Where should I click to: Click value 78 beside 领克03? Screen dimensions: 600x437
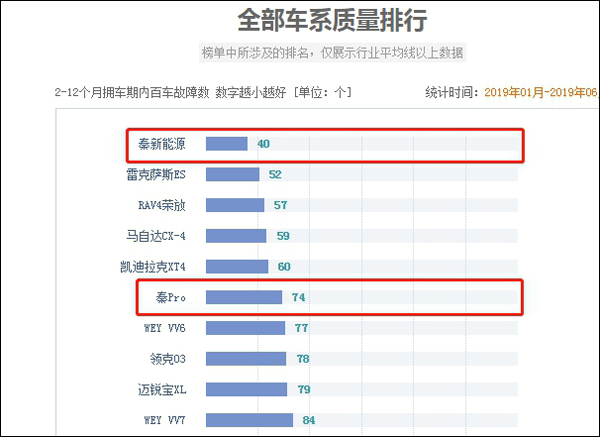click(x=303, y=359)
